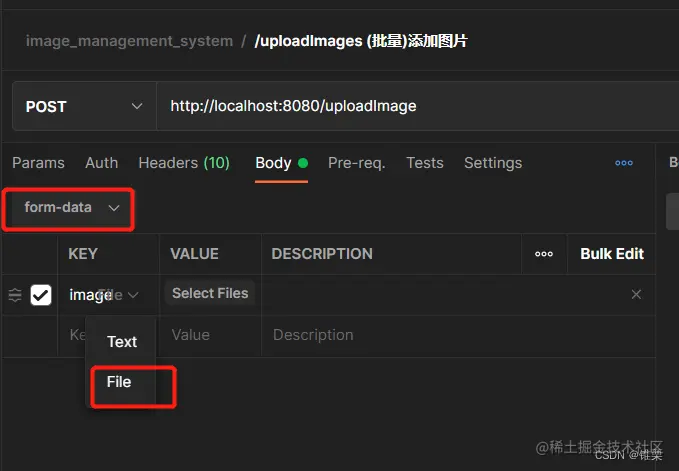Click the Bulk Edit button
Screen dimensions: 679x471
(612, 254)
